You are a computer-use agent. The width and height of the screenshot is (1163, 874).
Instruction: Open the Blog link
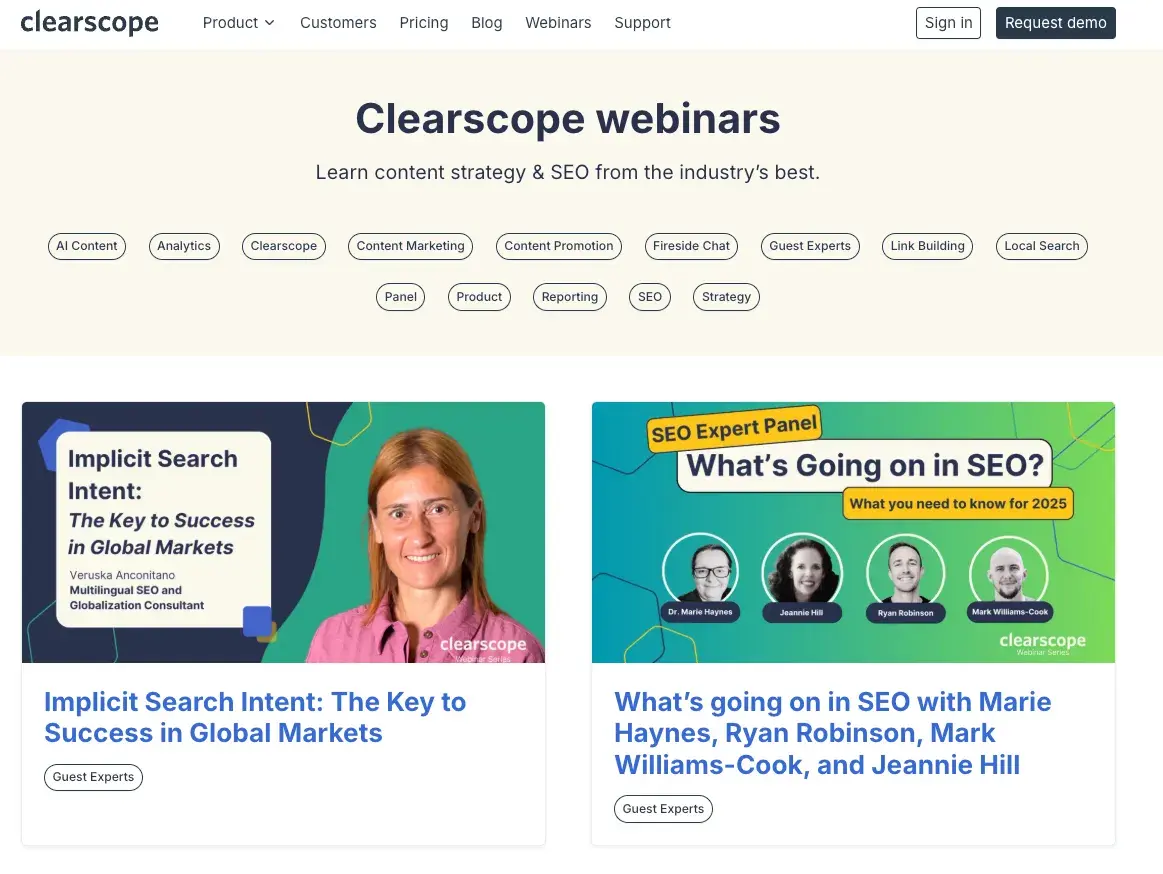click(487, 23)
